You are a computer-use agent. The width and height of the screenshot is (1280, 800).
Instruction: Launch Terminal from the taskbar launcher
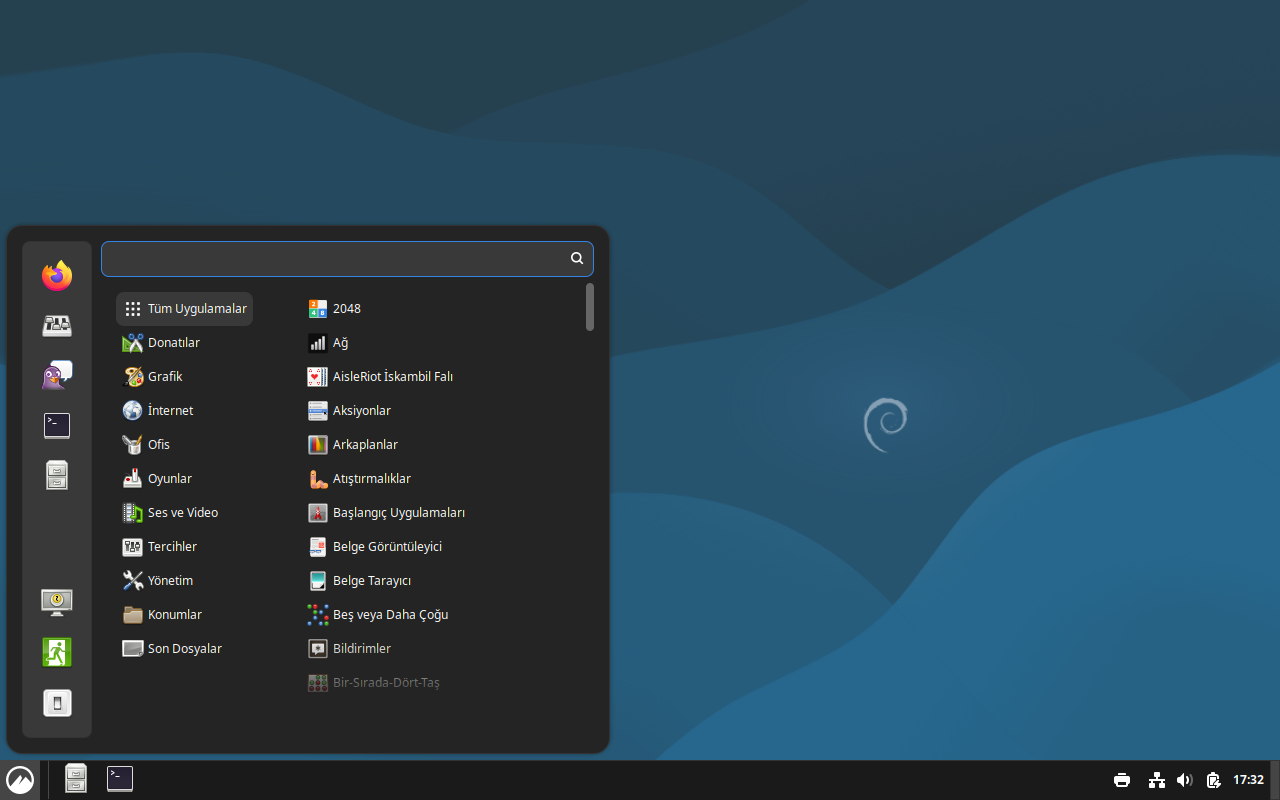tap(120, 779)
